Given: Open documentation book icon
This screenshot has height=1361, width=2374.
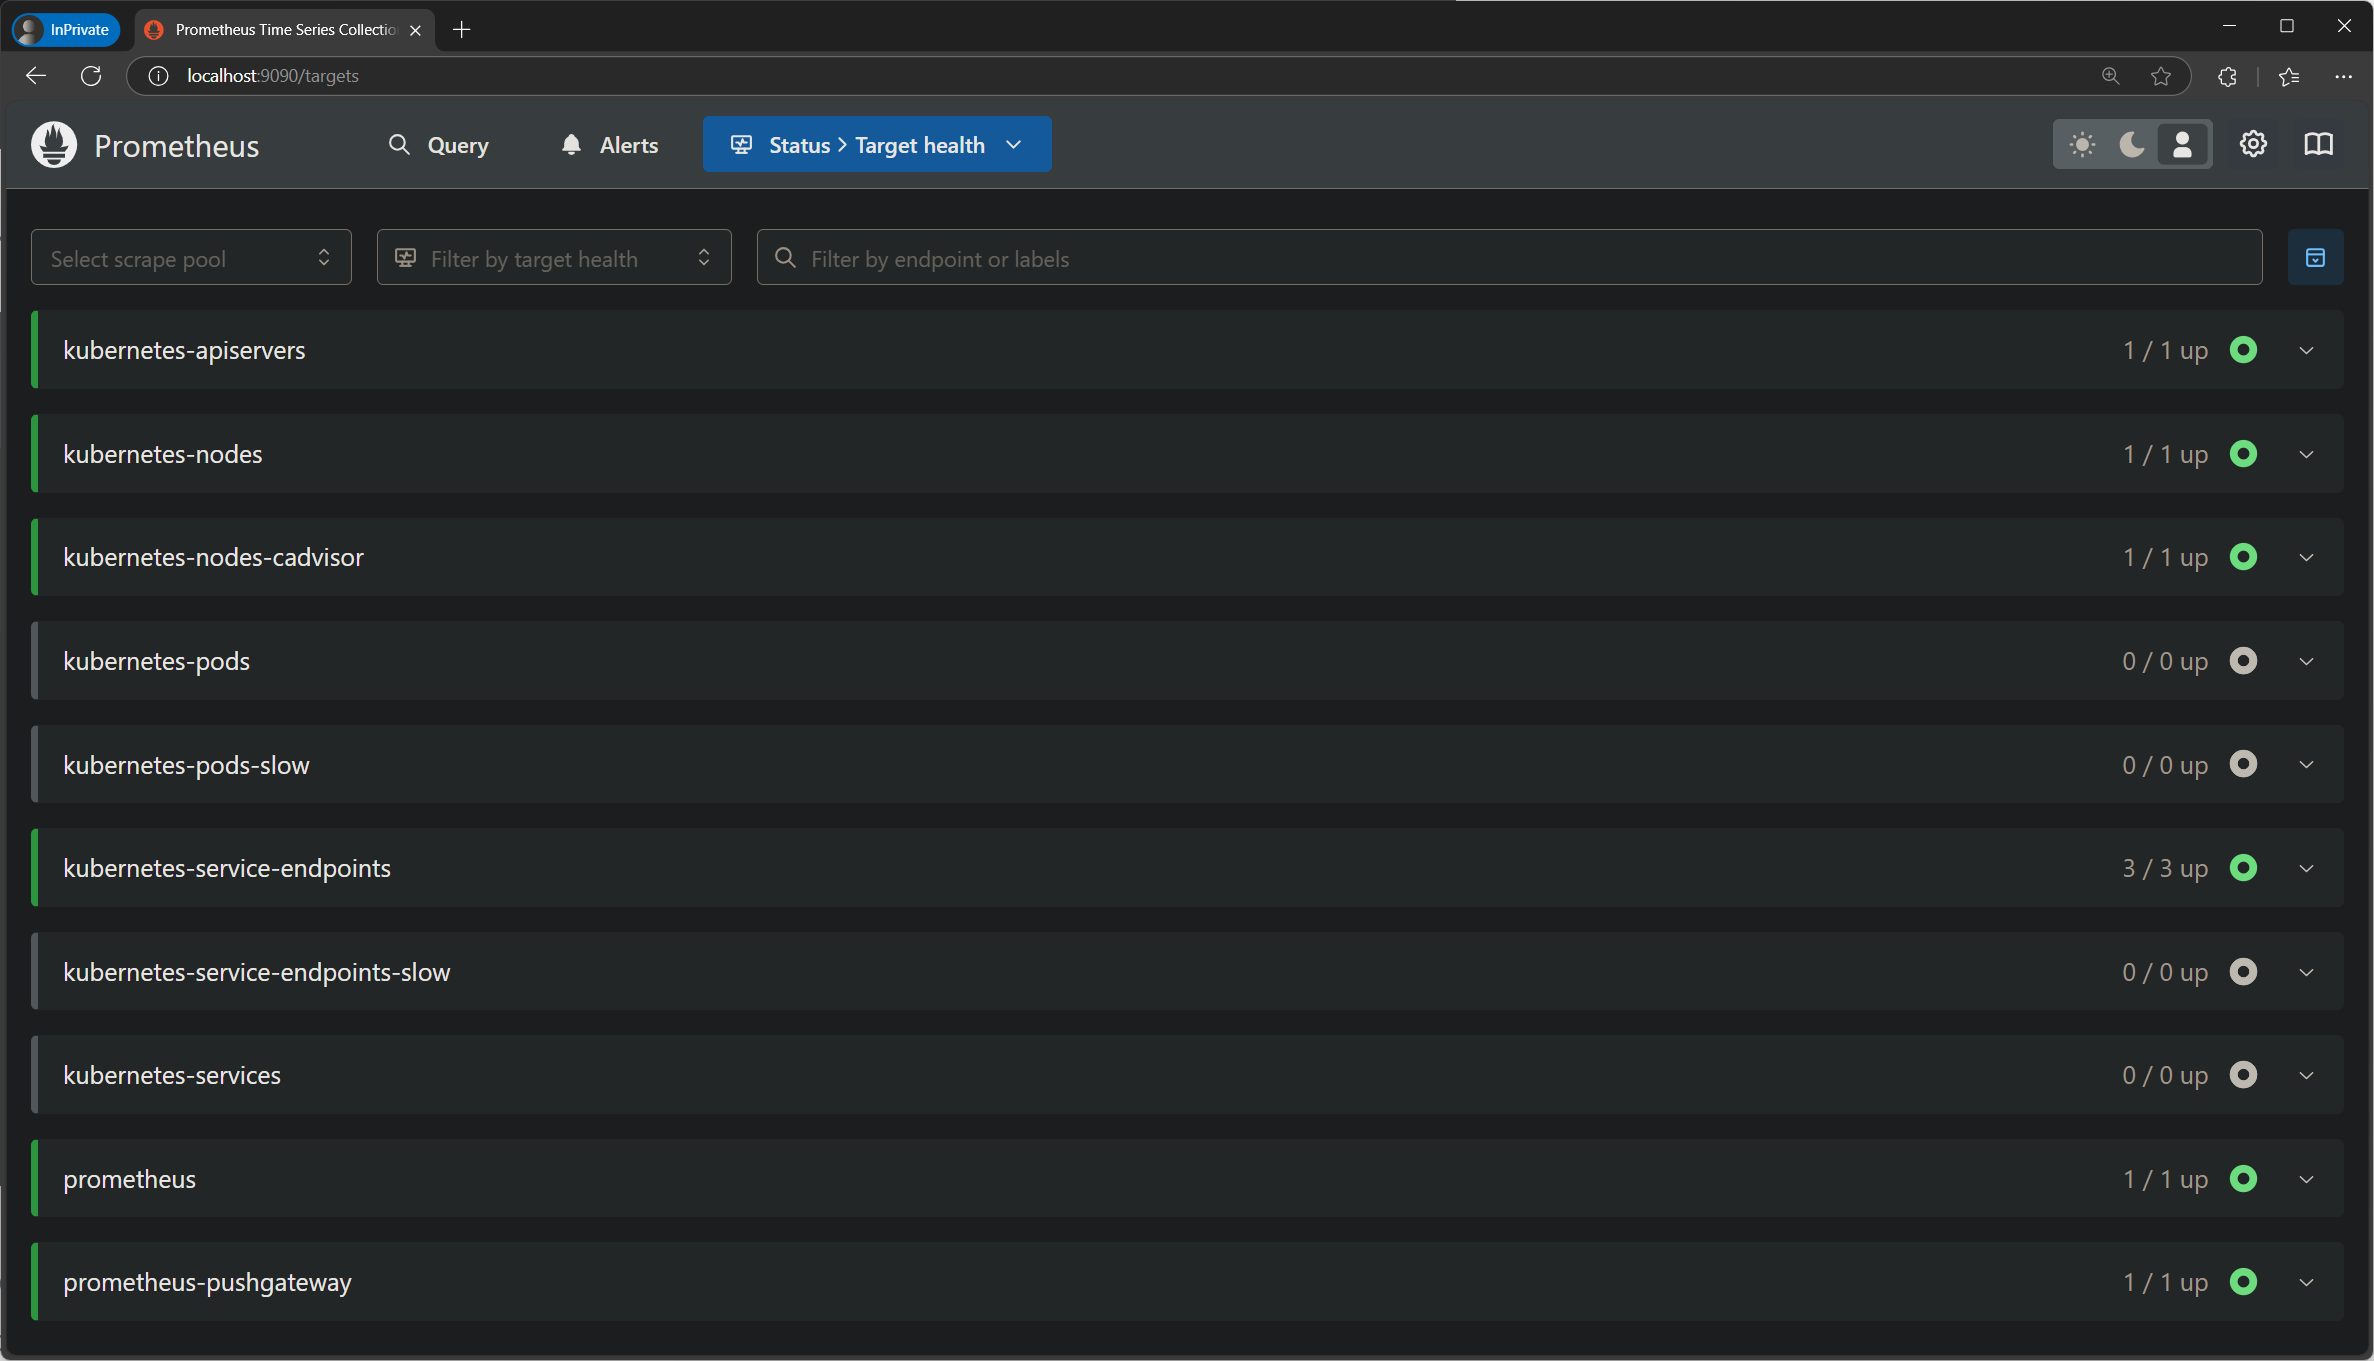Looking at the screenshot, I should 2319,144.
